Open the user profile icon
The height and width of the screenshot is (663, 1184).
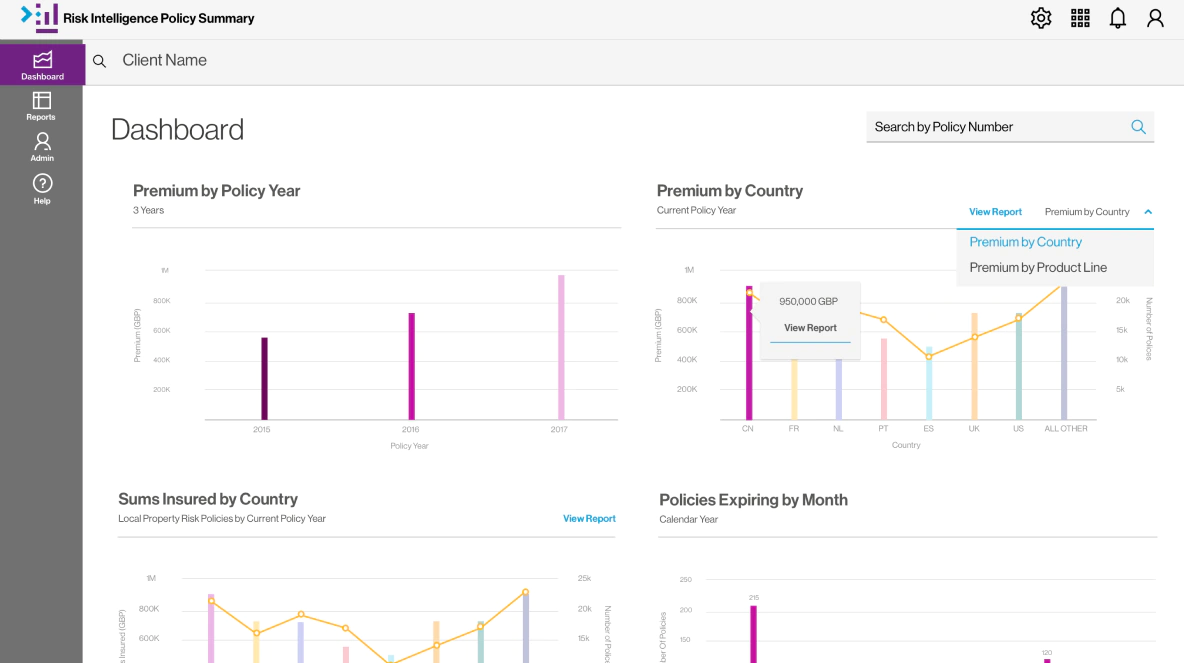[1155, 18]
